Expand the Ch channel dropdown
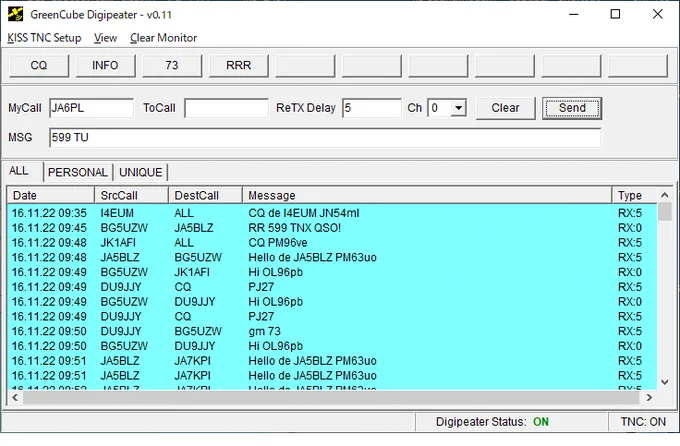 point(458,108)
